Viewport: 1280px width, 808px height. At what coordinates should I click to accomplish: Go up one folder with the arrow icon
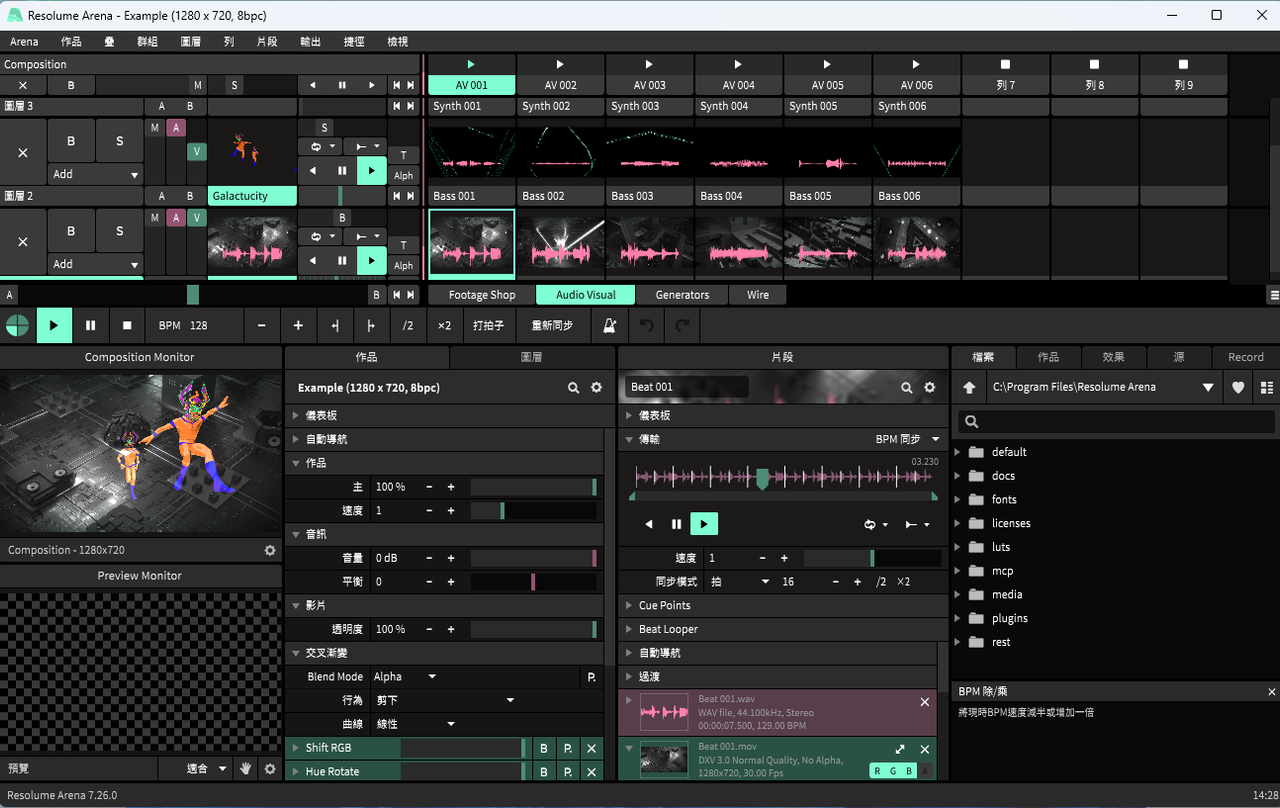click(x=969, y=387)
